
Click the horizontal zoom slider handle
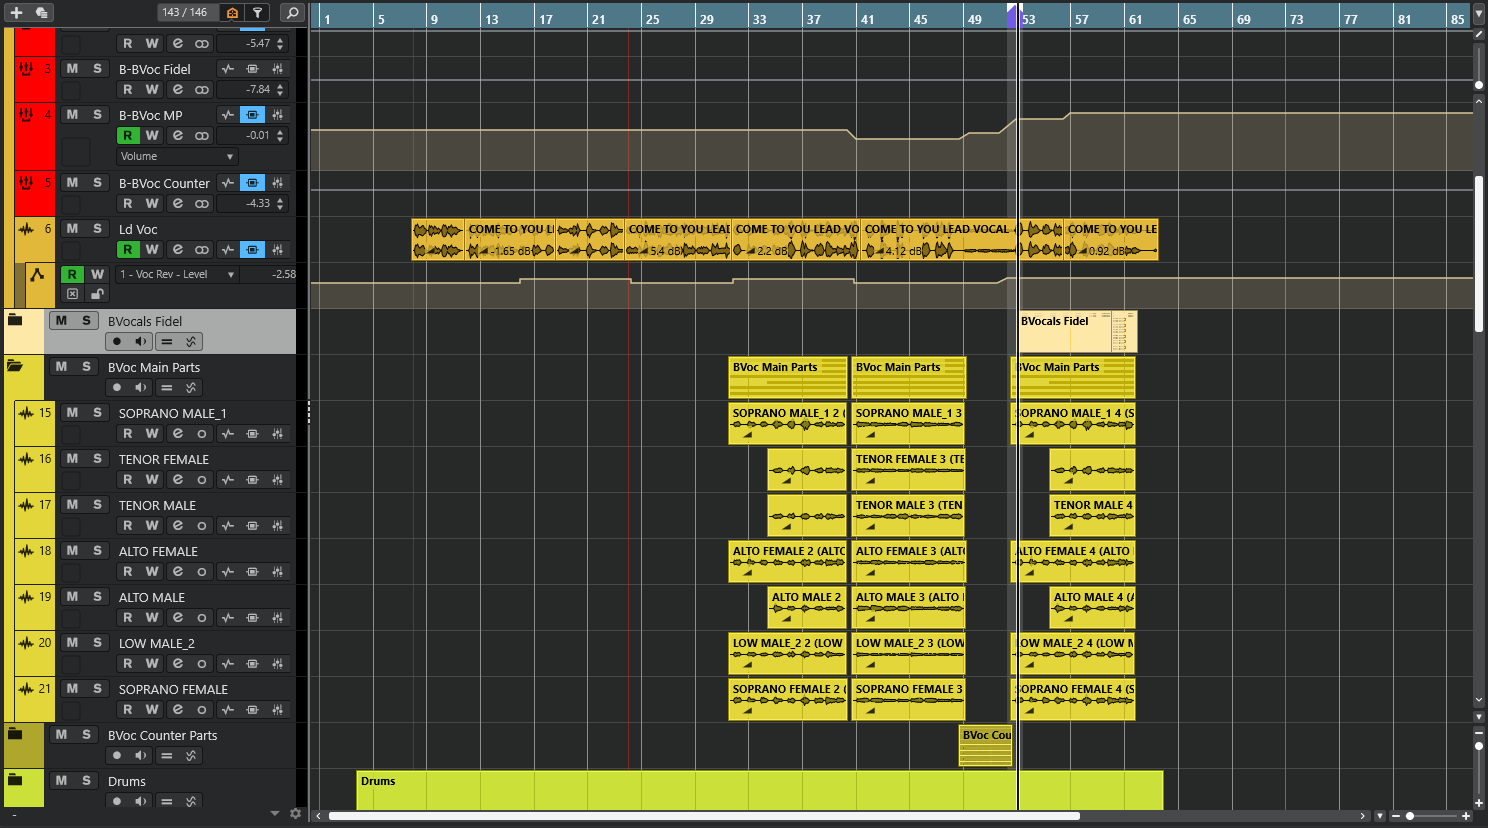coord(1410,816)
